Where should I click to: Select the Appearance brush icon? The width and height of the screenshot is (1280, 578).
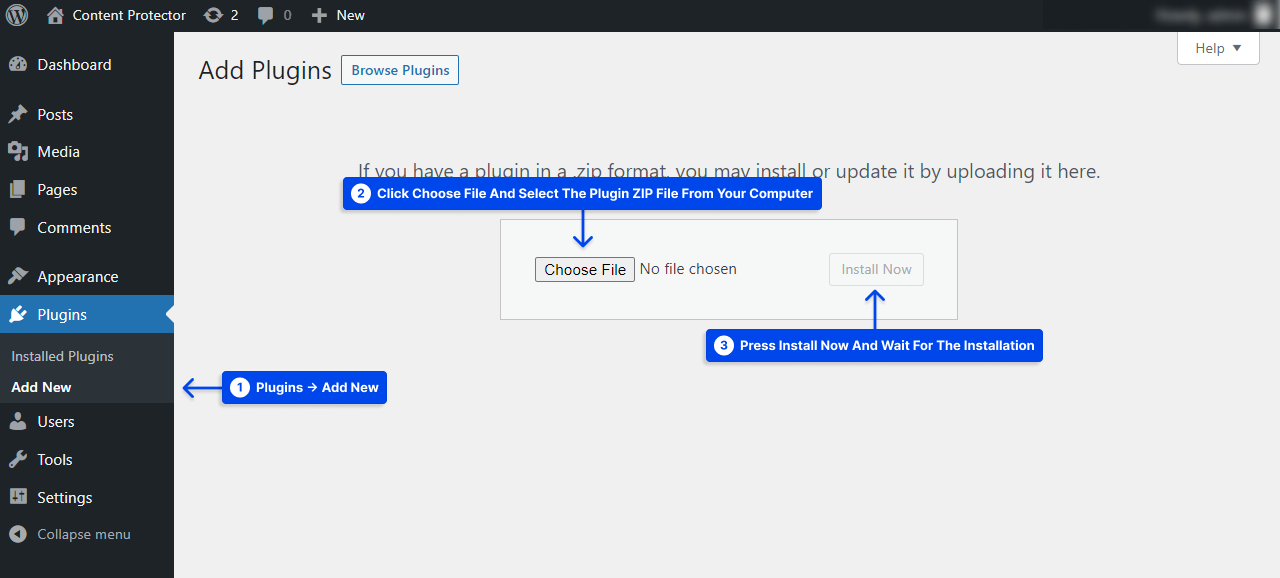coord(17,276)
